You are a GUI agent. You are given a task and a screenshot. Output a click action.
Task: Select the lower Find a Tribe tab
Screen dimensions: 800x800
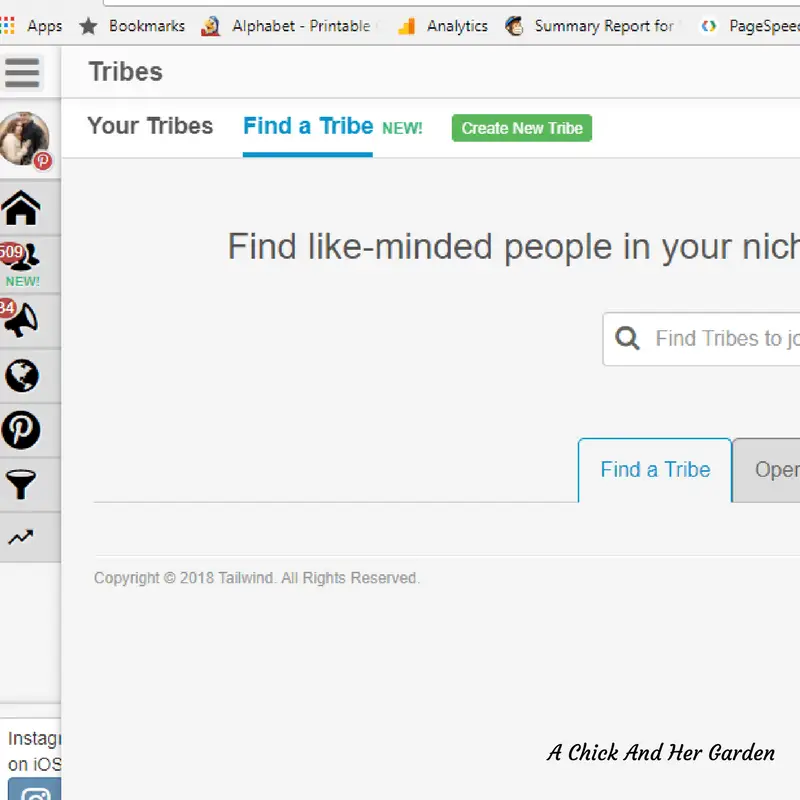655,470
